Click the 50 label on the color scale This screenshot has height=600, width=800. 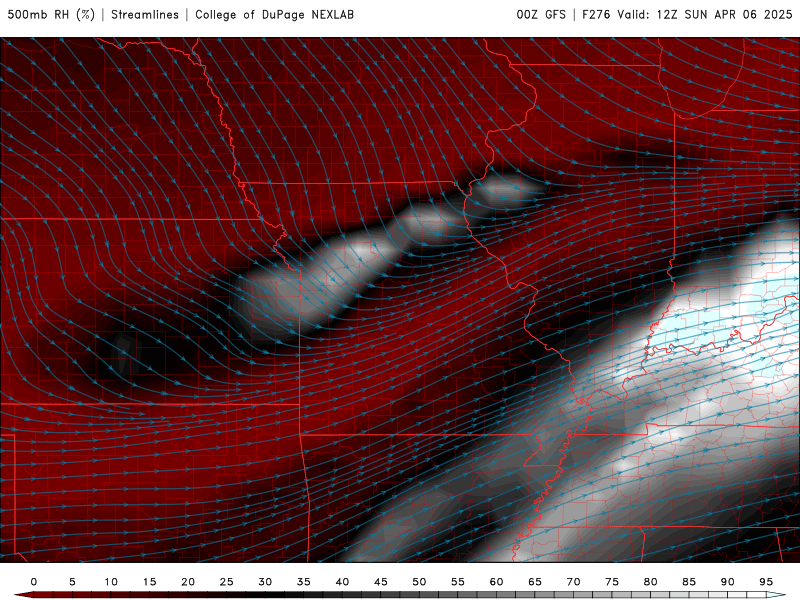tap(419, 582)
